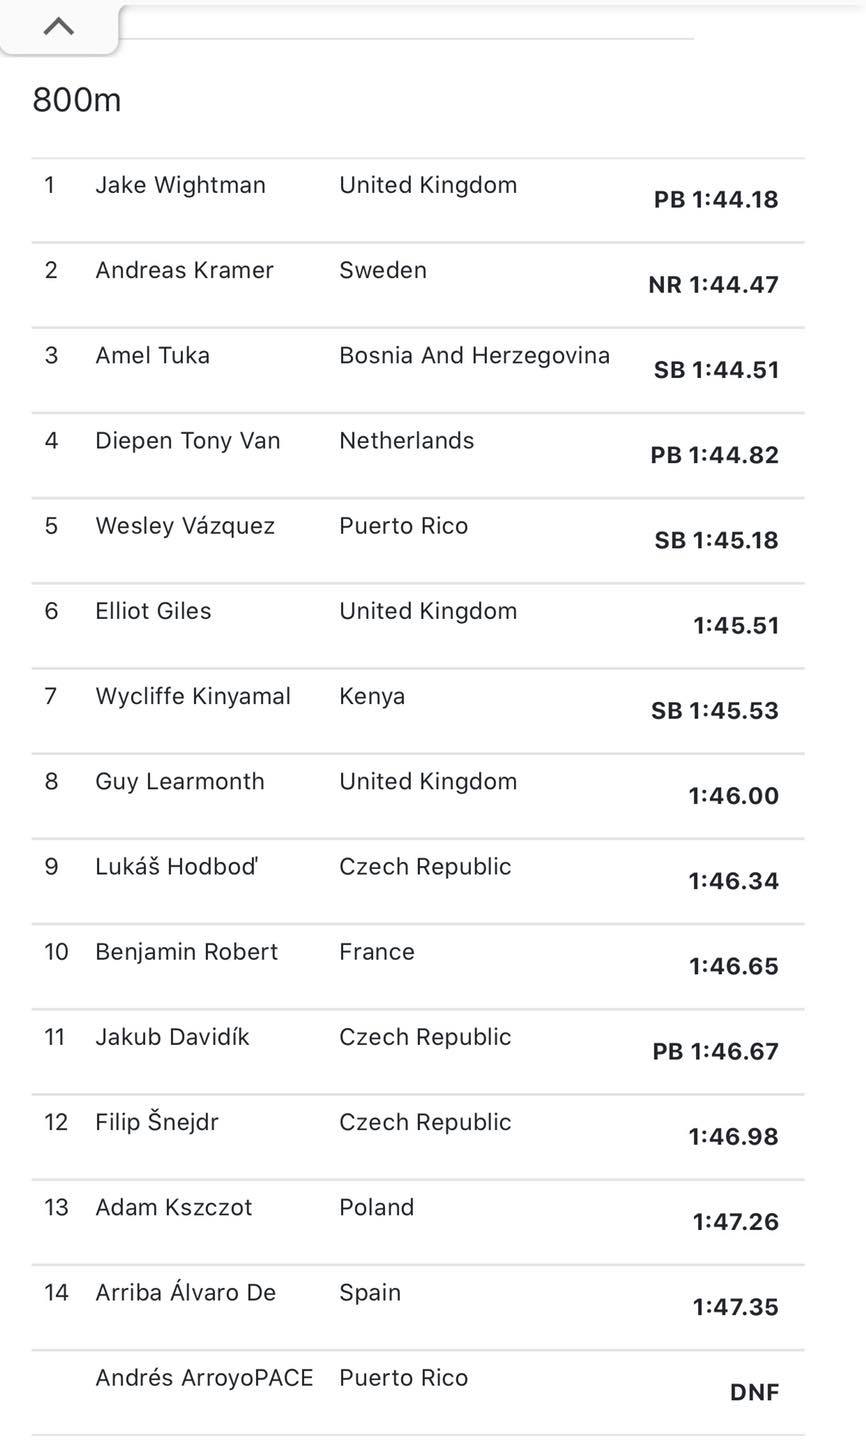This screenshot has height=1440, width=866.
Task: Select Wycliffe Kinyamal's name
Action: (x=193, y=696)
